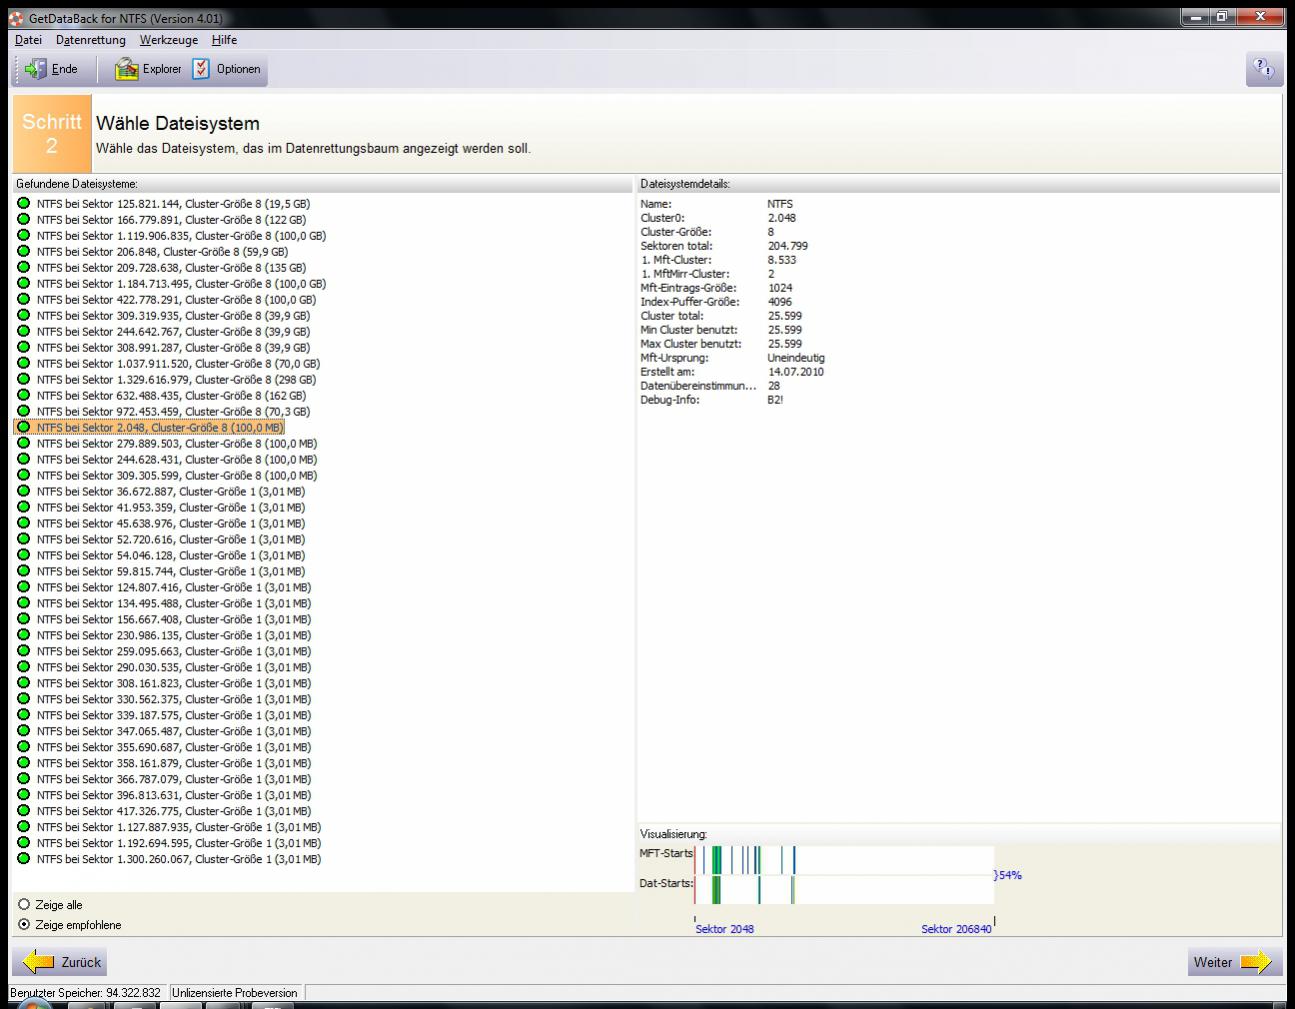Select NTFS bei Sektor 355.690.687 entry
Viewport: 1295px width, 1009px height.
(174, 748)
